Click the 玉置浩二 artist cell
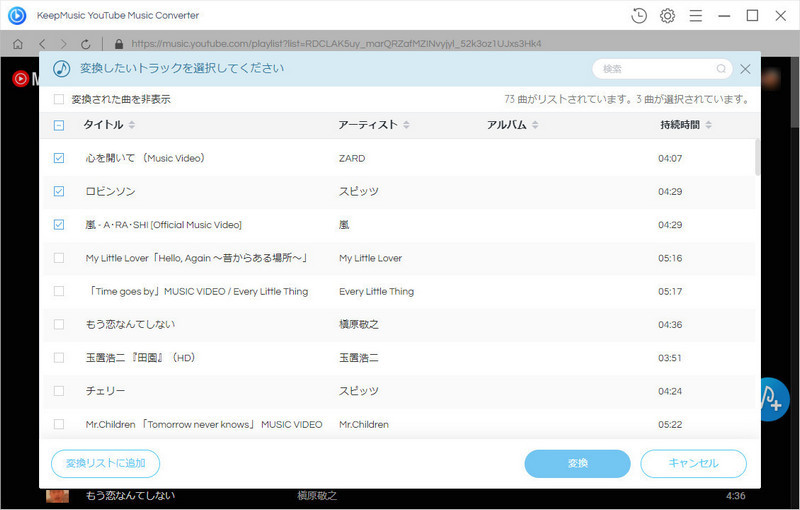The width and height of the screenshot is (800, 510). [x=359, y=358]
